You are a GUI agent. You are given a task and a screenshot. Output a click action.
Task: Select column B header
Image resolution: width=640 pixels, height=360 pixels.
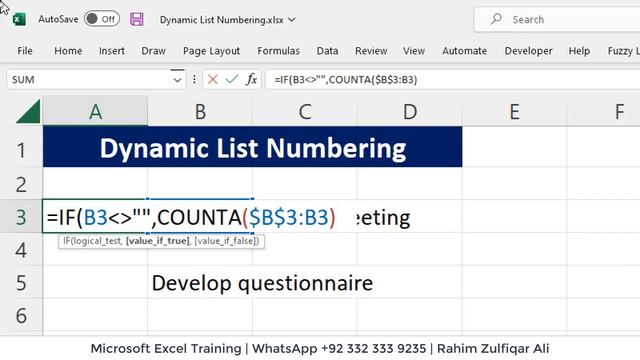click(x=200, y=111)
